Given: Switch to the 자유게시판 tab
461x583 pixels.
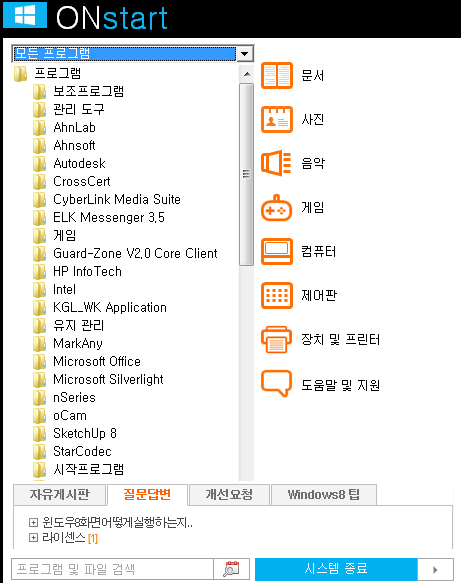Looking at the screenshot, I should tap(59, 495).
